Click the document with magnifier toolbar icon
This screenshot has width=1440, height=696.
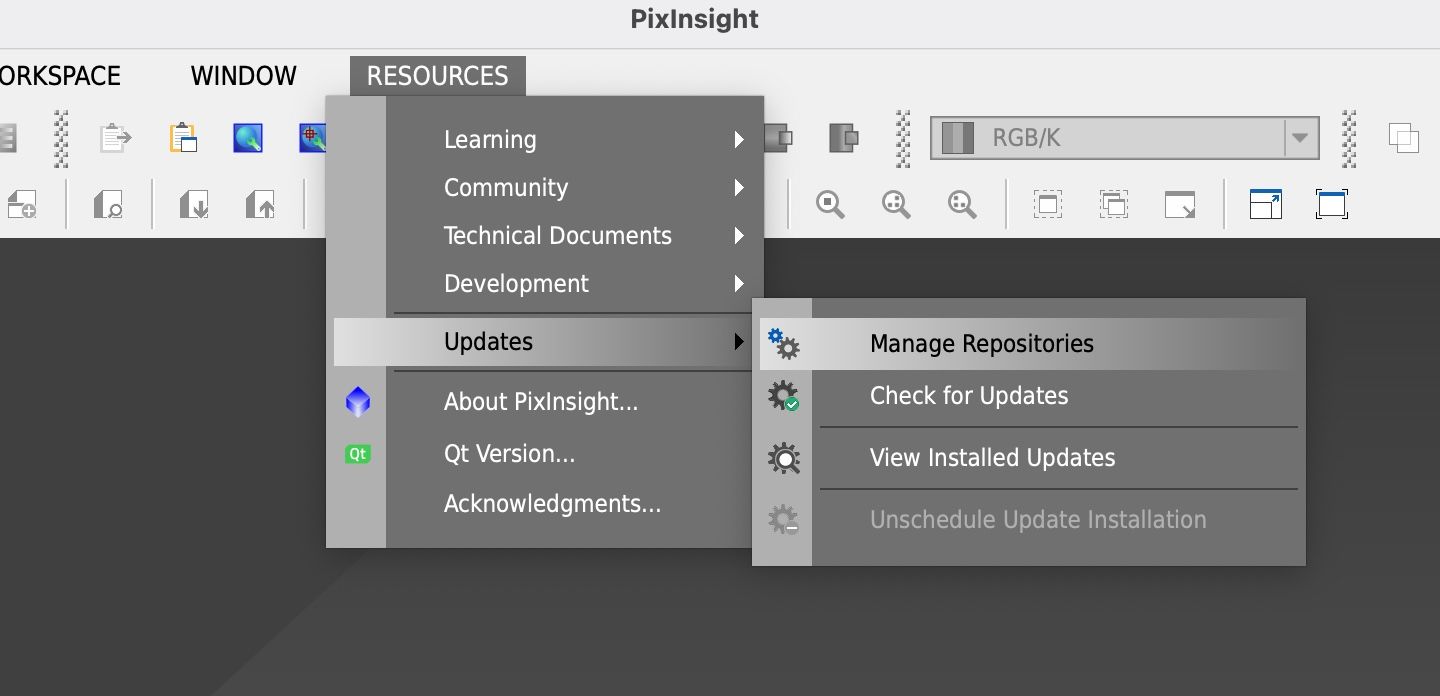108,205
